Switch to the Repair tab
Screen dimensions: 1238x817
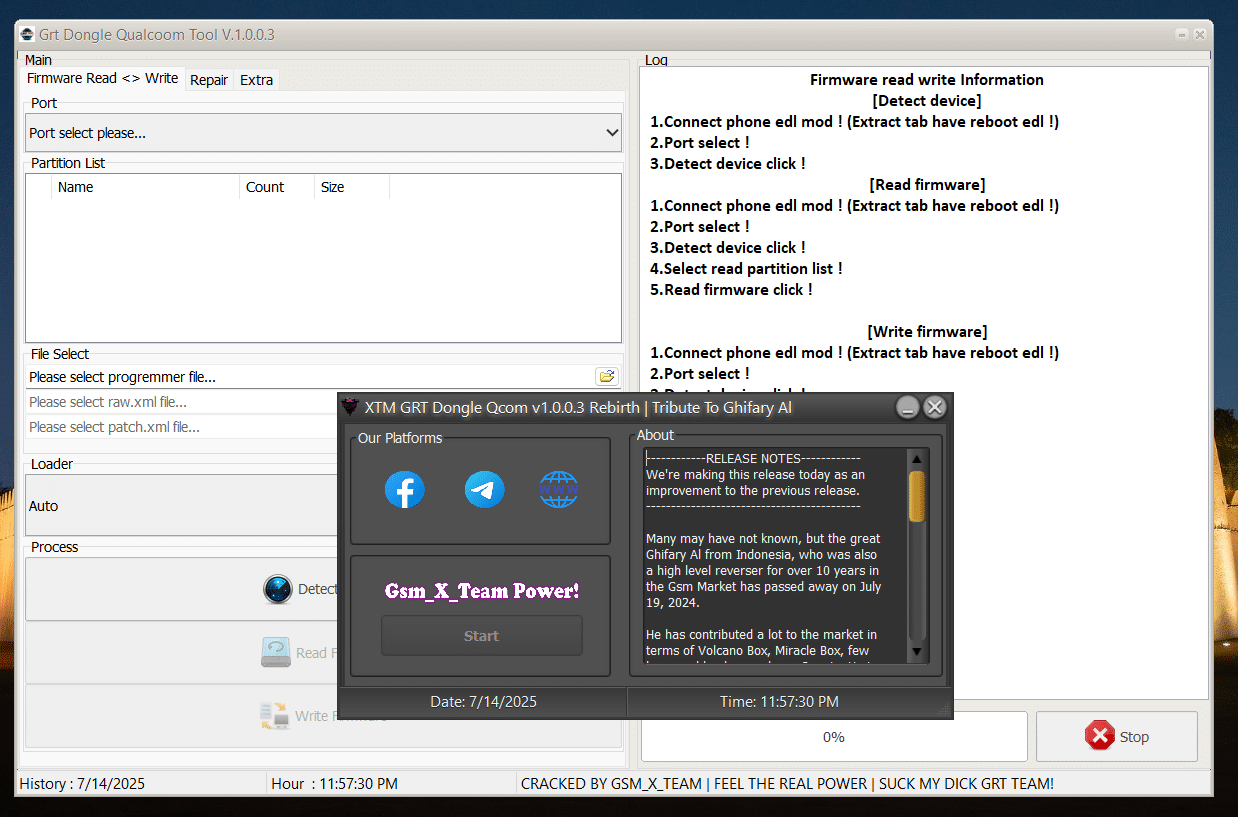[209, 80]
